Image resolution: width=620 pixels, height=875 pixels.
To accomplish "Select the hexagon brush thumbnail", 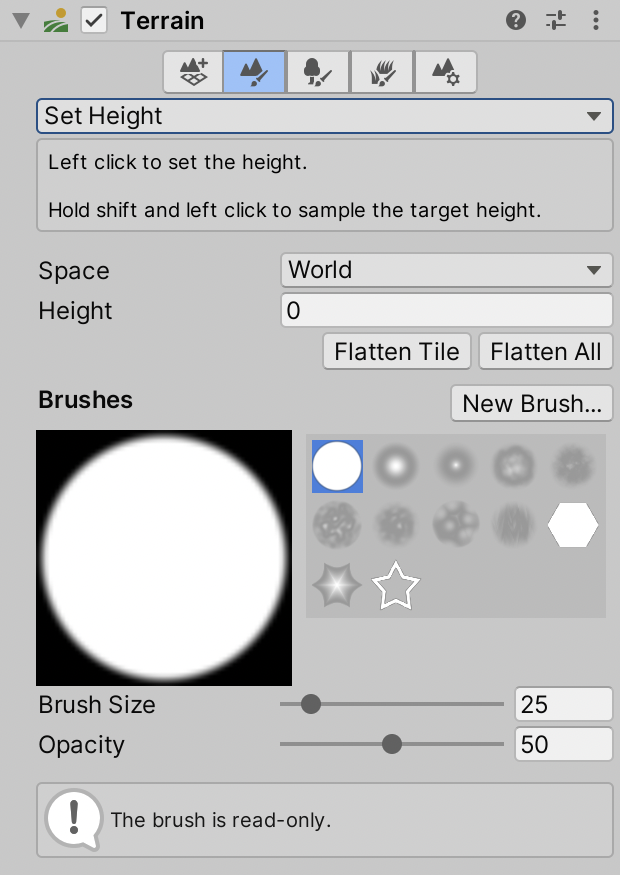I will [573, 524].
